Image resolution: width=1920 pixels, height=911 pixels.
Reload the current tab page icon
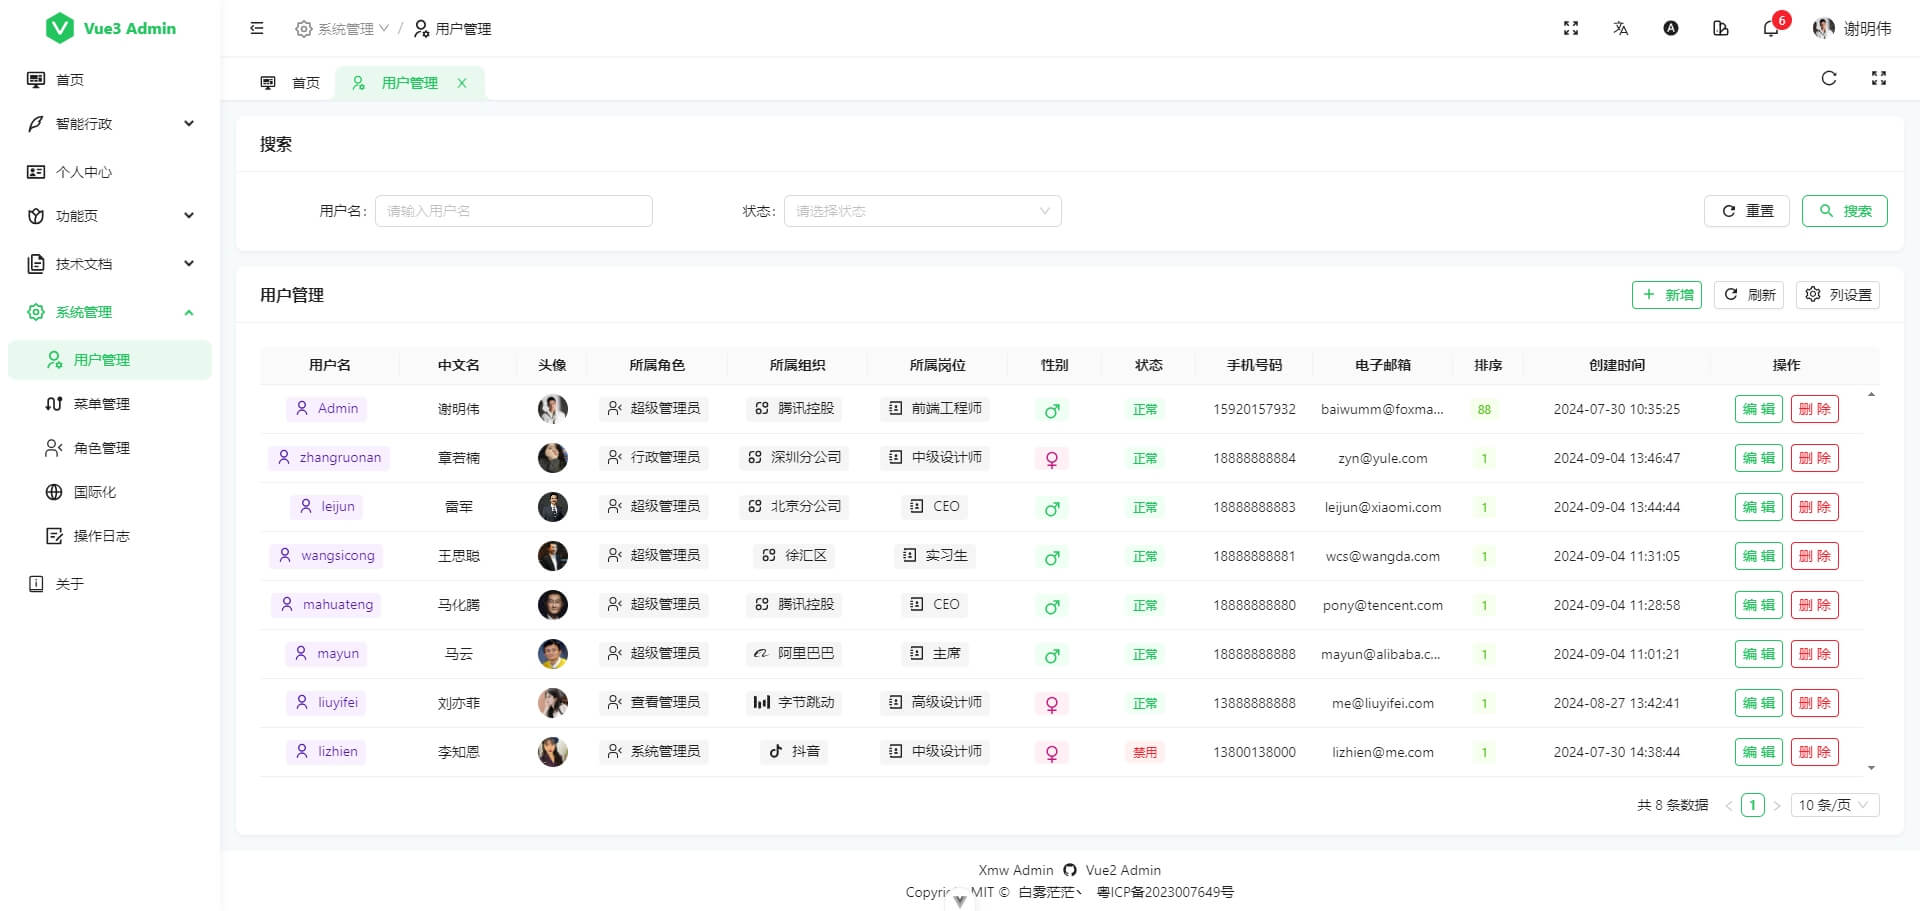point(1828,78)
